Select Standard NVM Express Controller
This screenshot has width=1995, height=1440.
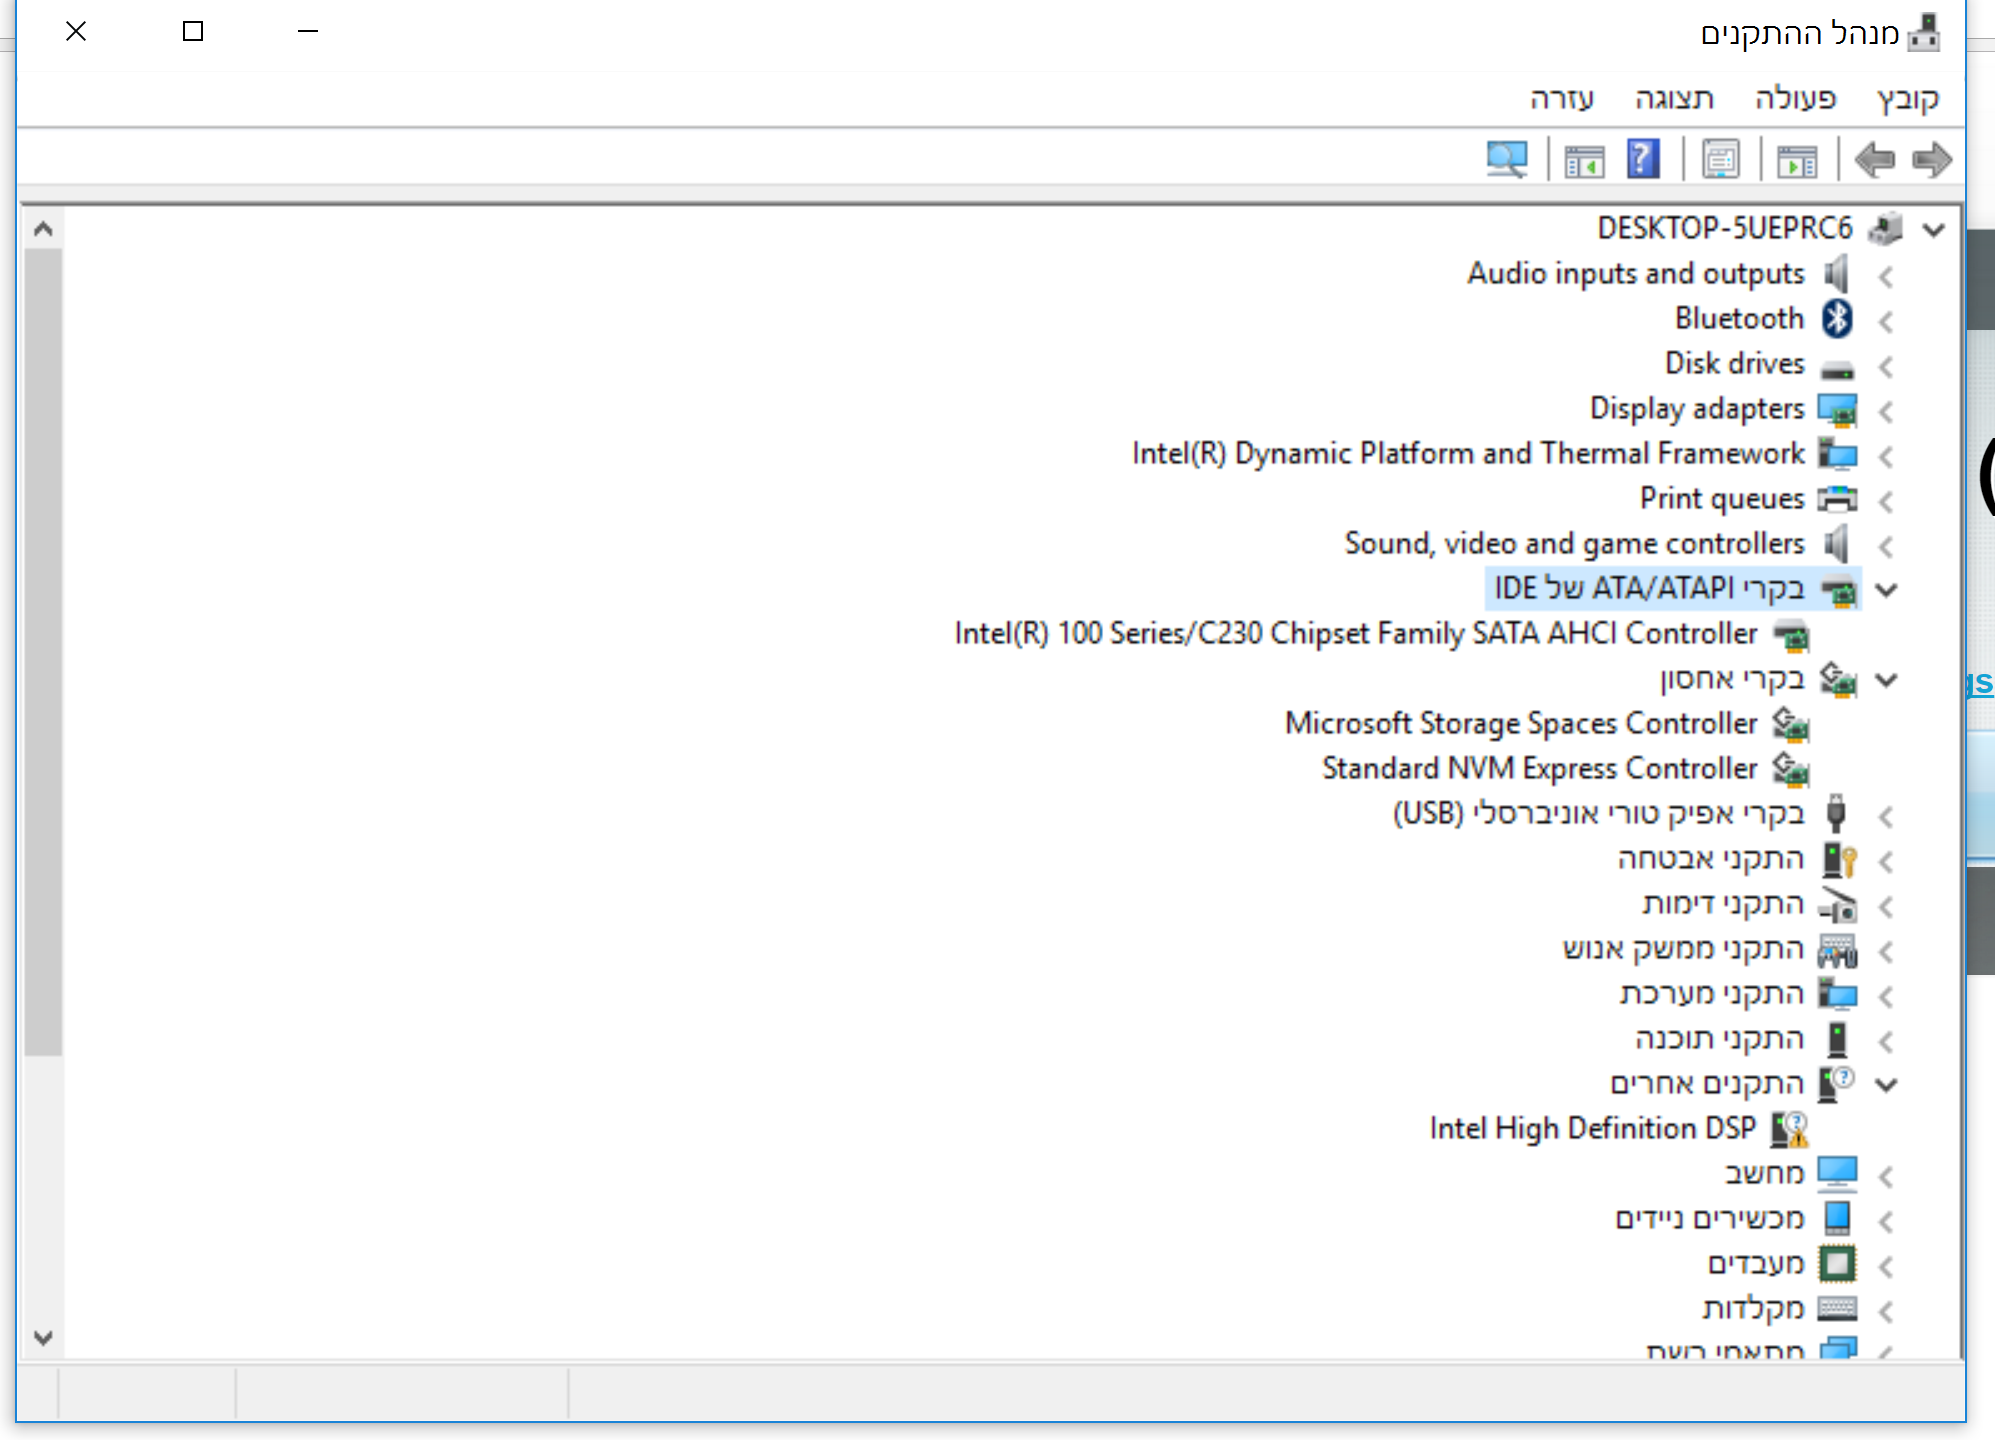pyautogui.click(x=1539, y=768)
